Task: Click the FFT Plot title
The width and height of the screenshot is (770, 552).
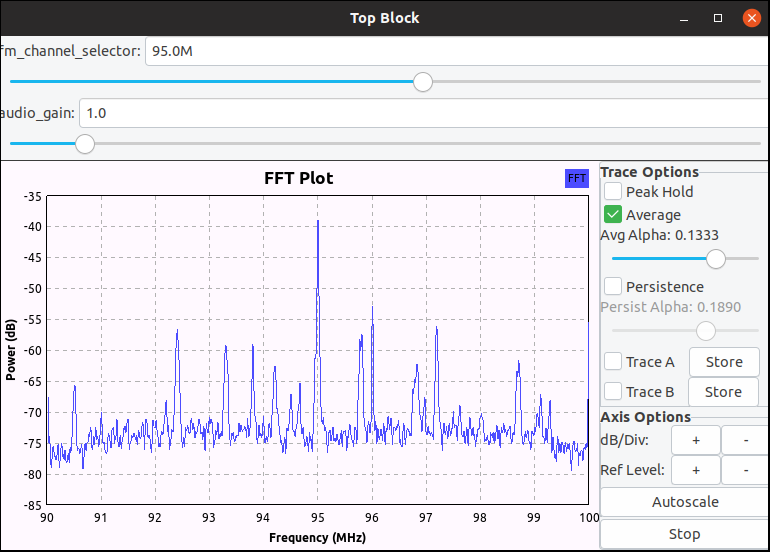Action: pos(299,178)
